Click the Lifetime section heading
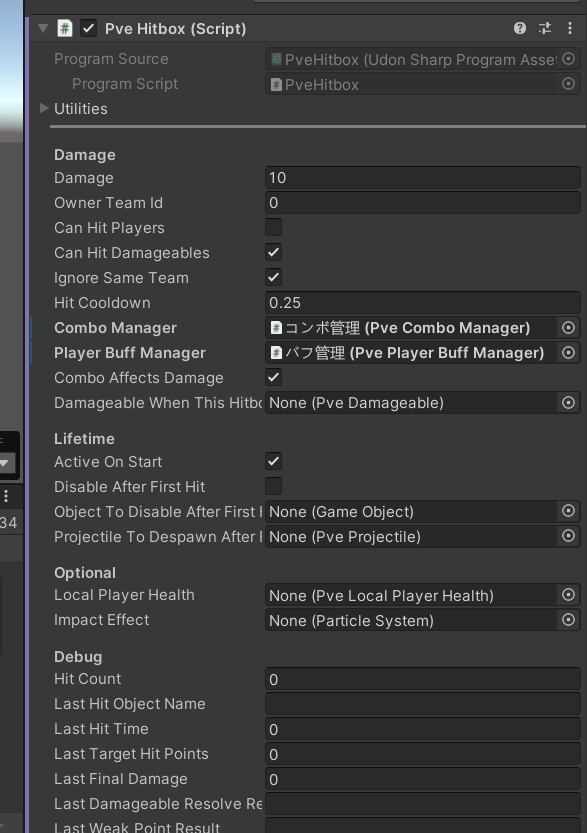 pos(84,439)
